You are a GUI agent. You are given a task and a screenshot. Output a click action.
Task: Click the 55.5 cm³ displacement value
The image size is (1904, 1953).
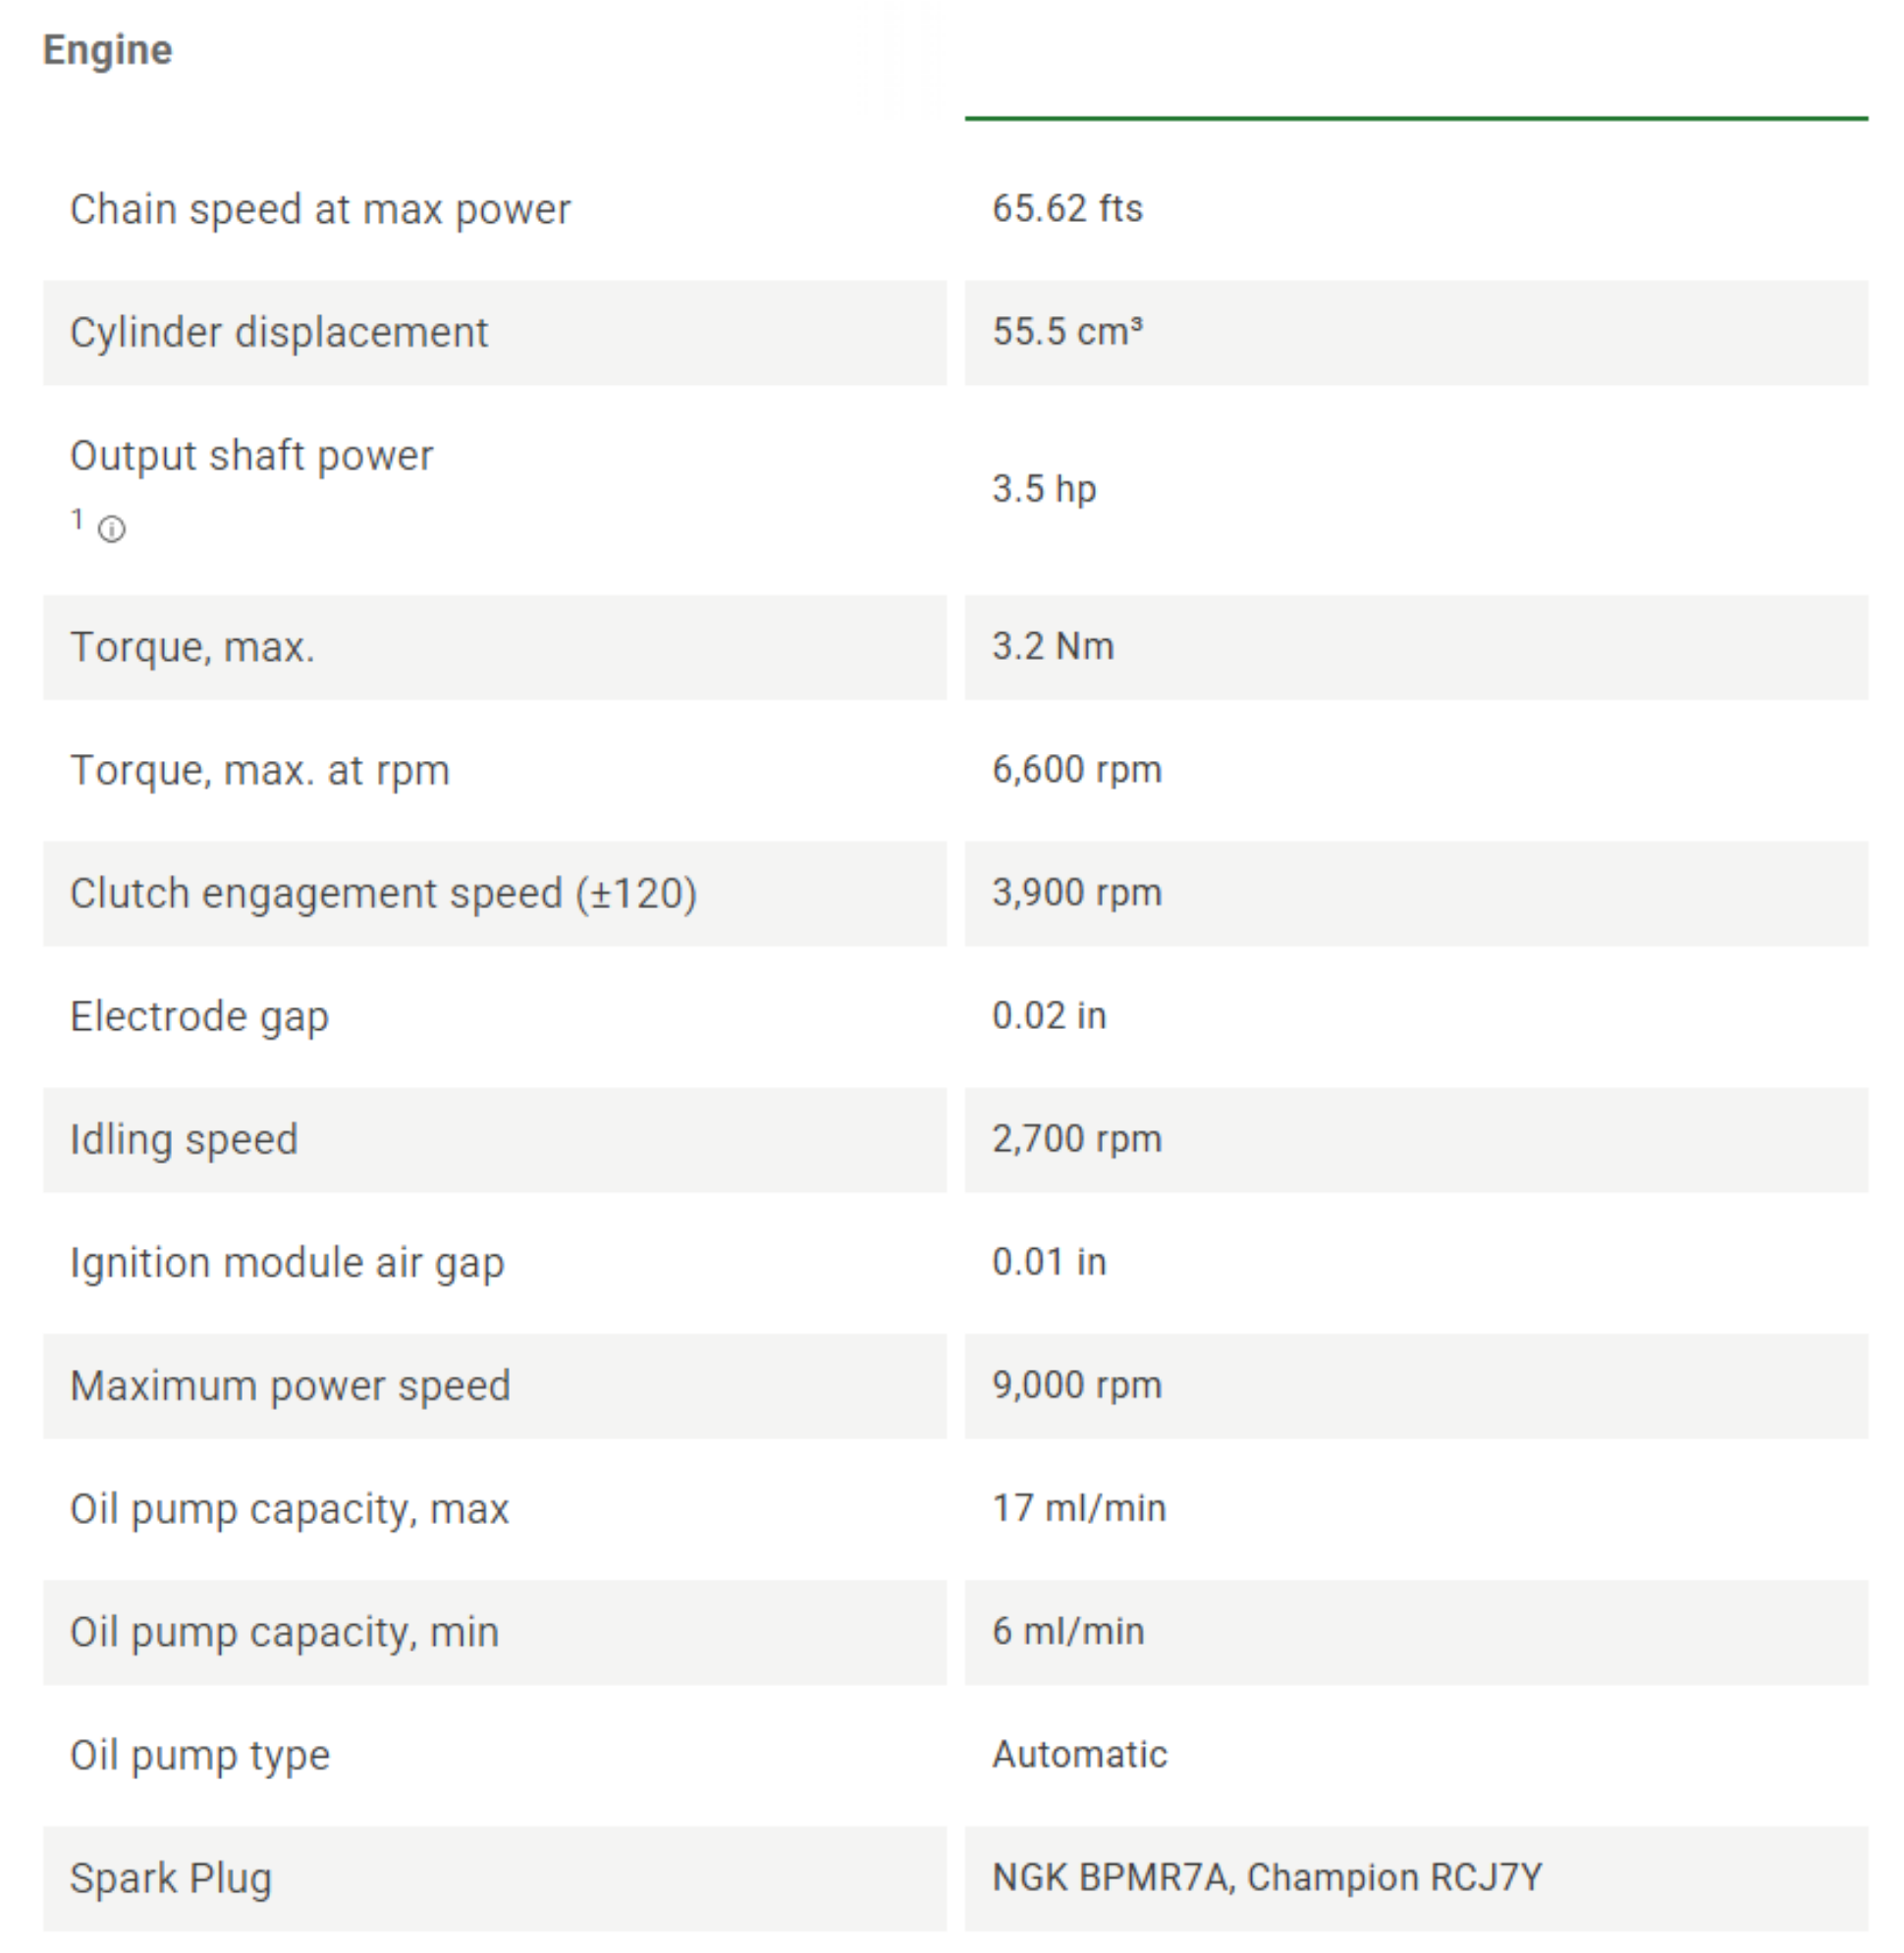point(1067,332)
